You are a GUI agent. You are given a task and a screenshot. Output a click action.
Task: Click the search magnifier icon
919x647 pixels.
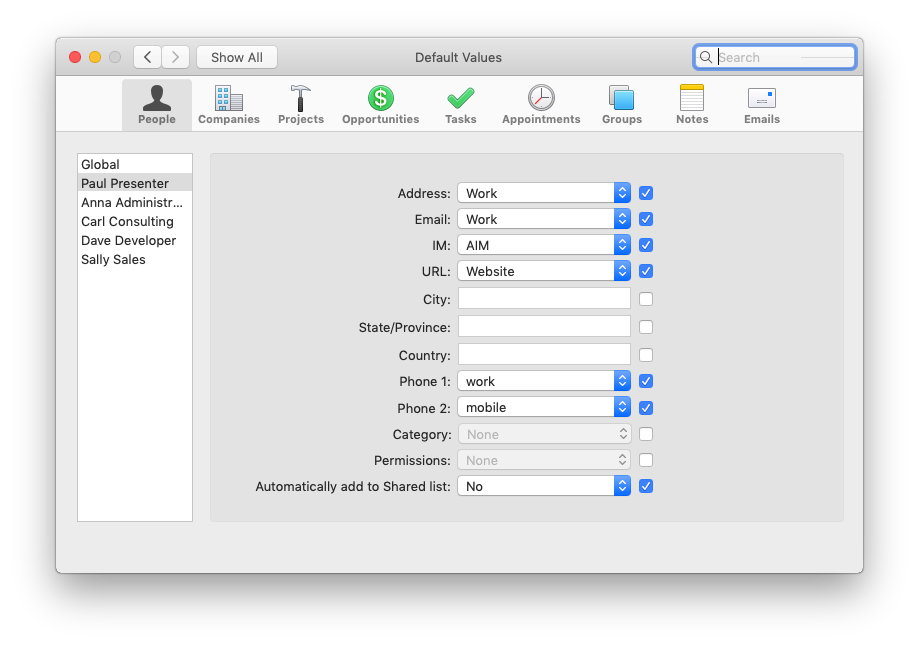tap(706, 57)
